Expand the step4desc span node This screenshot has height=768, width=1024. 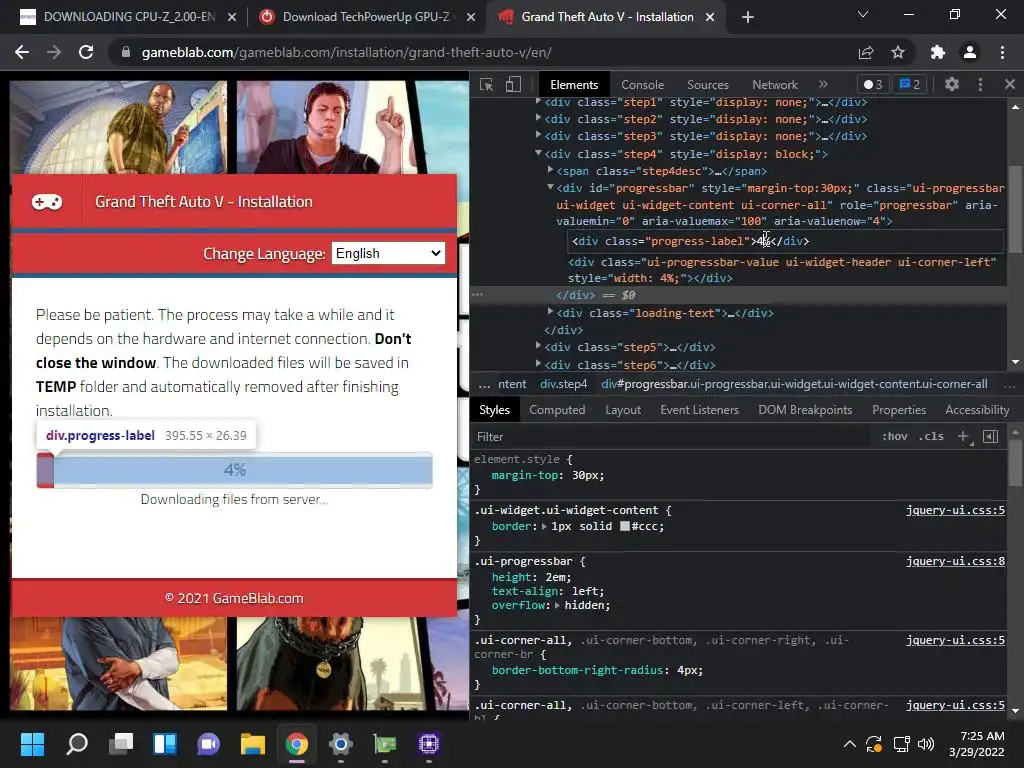551,170
